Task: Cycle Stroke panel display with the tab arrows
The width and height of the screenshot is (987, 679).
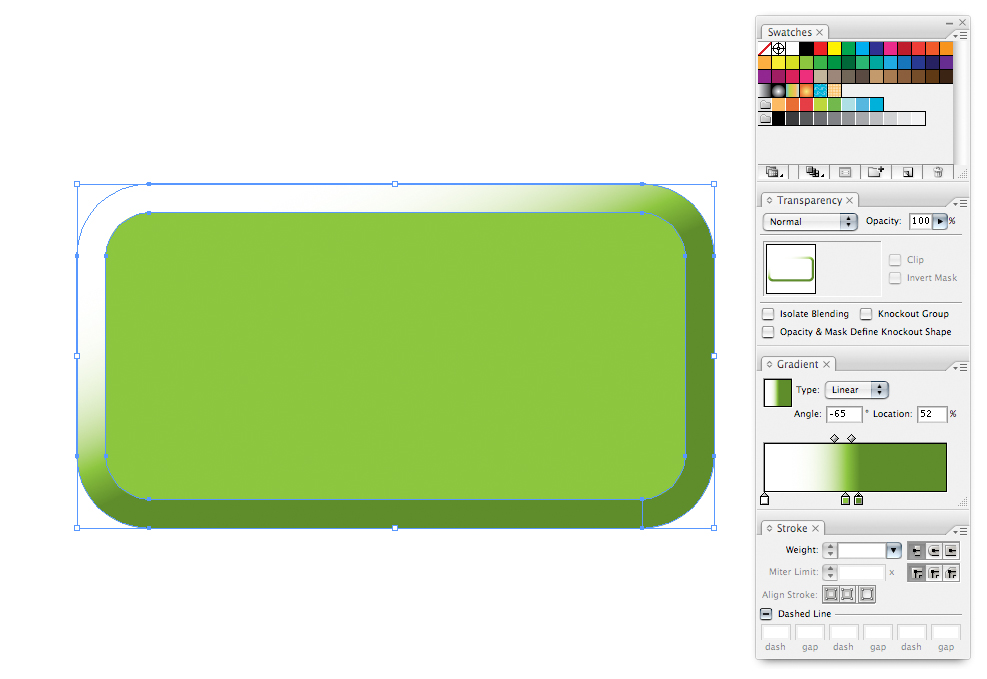Action: pos(769,529)
